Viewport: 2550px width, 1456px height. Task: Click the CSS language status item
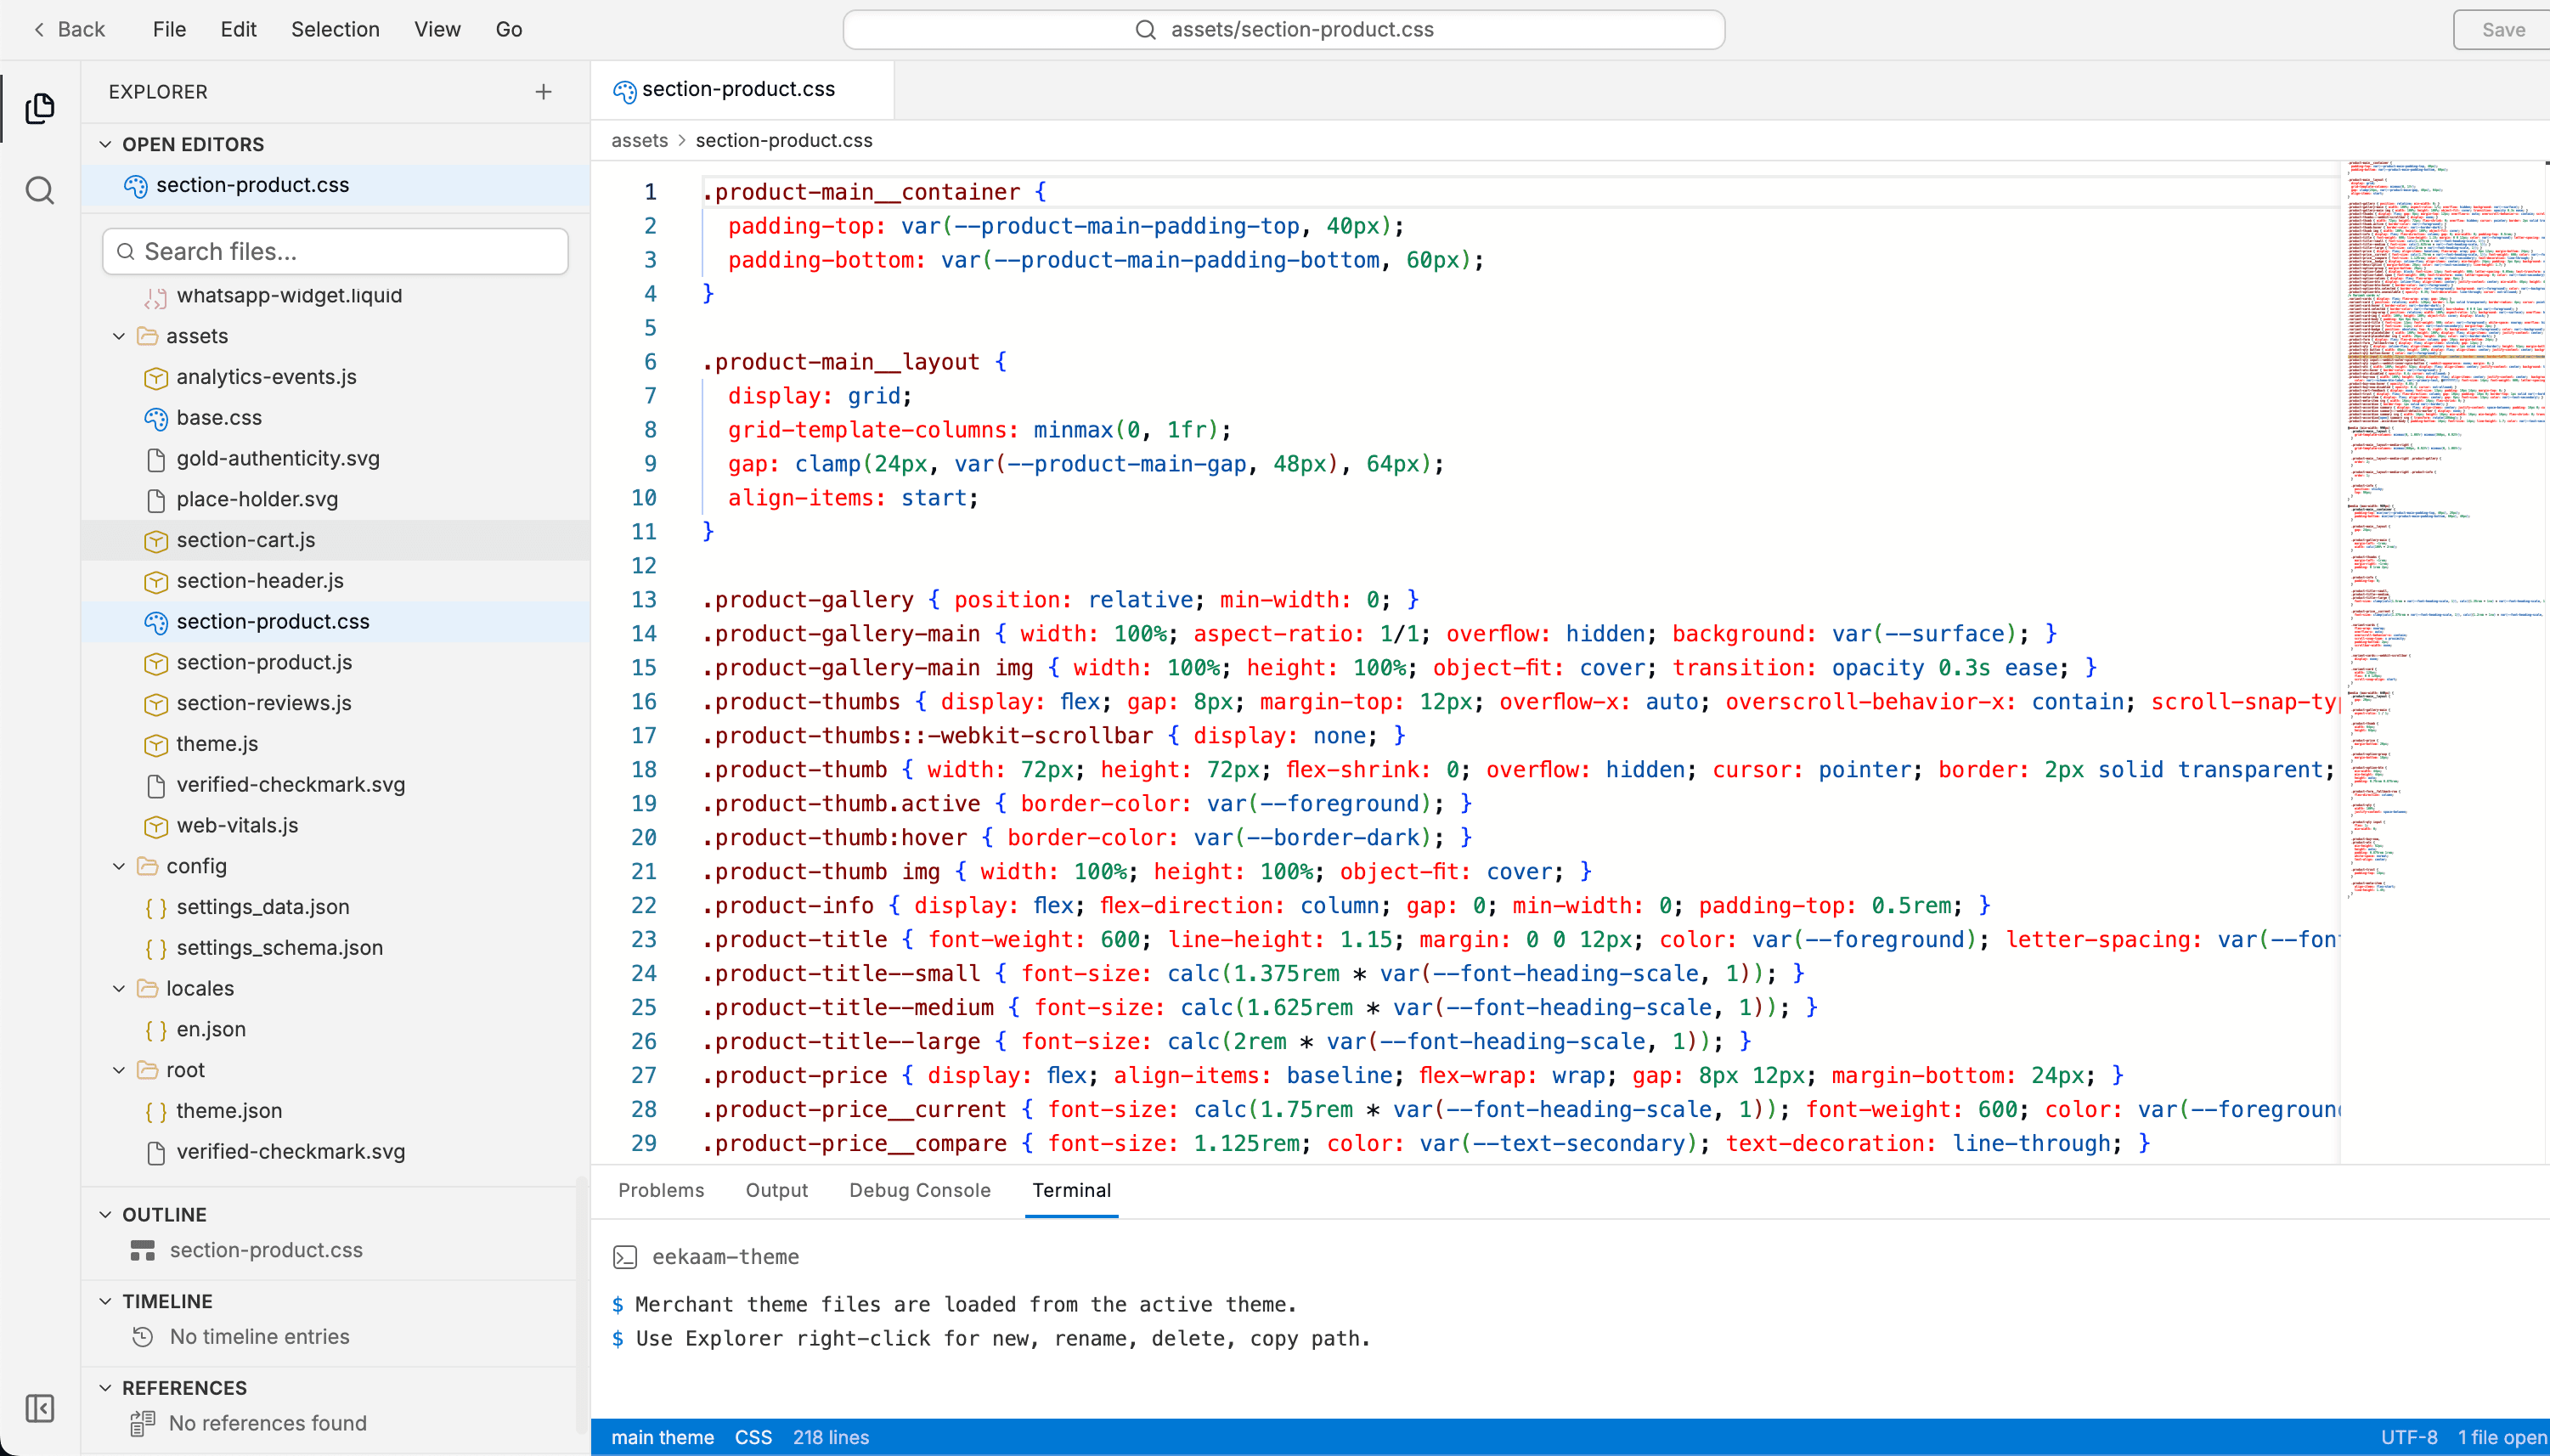753,1437
